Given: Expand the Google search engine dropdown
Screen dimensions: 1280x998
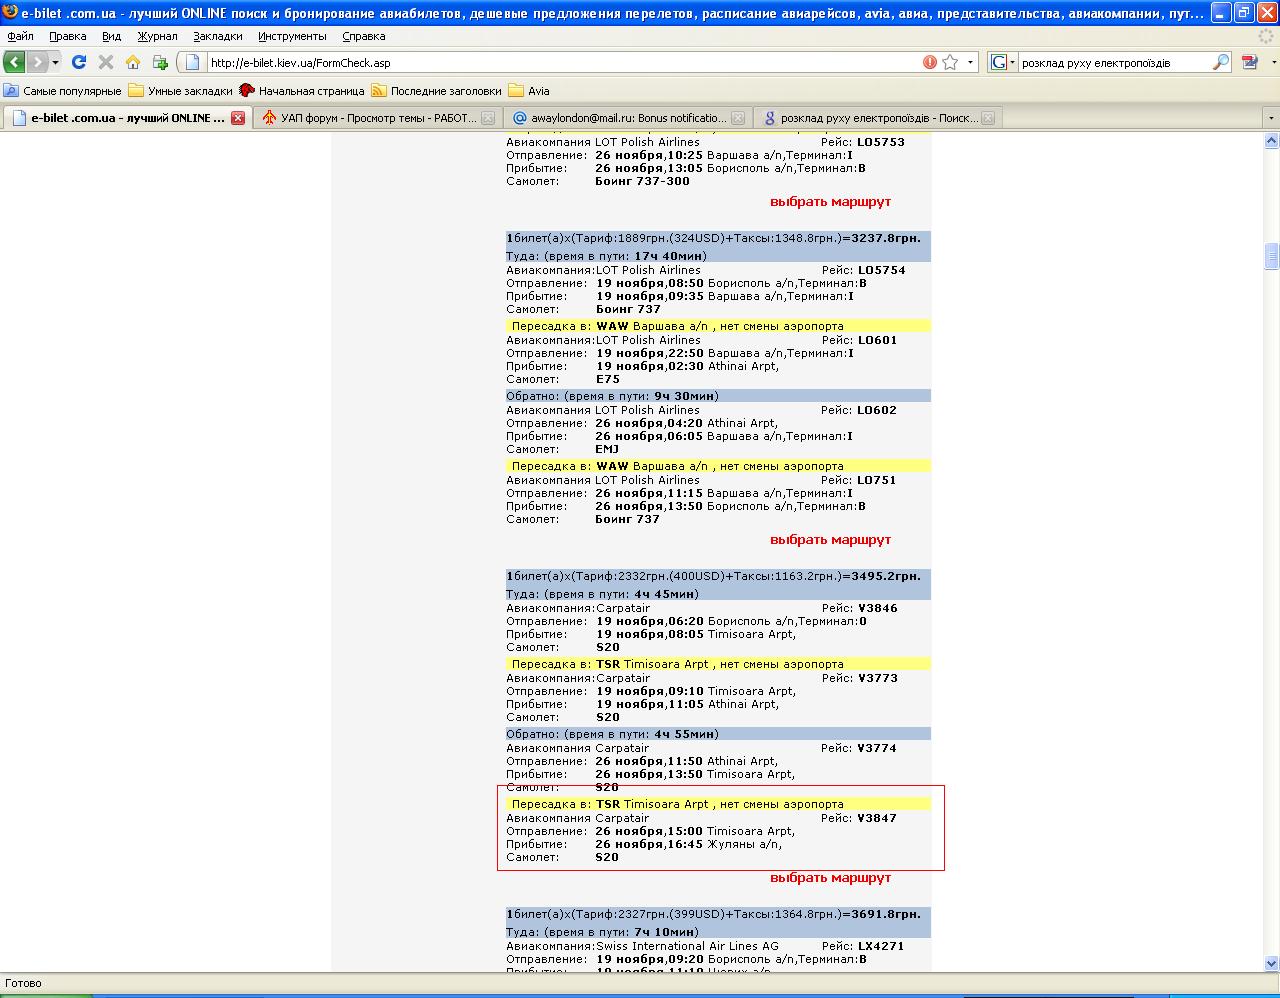Looking at the screenshot, I should [1002, 62].
